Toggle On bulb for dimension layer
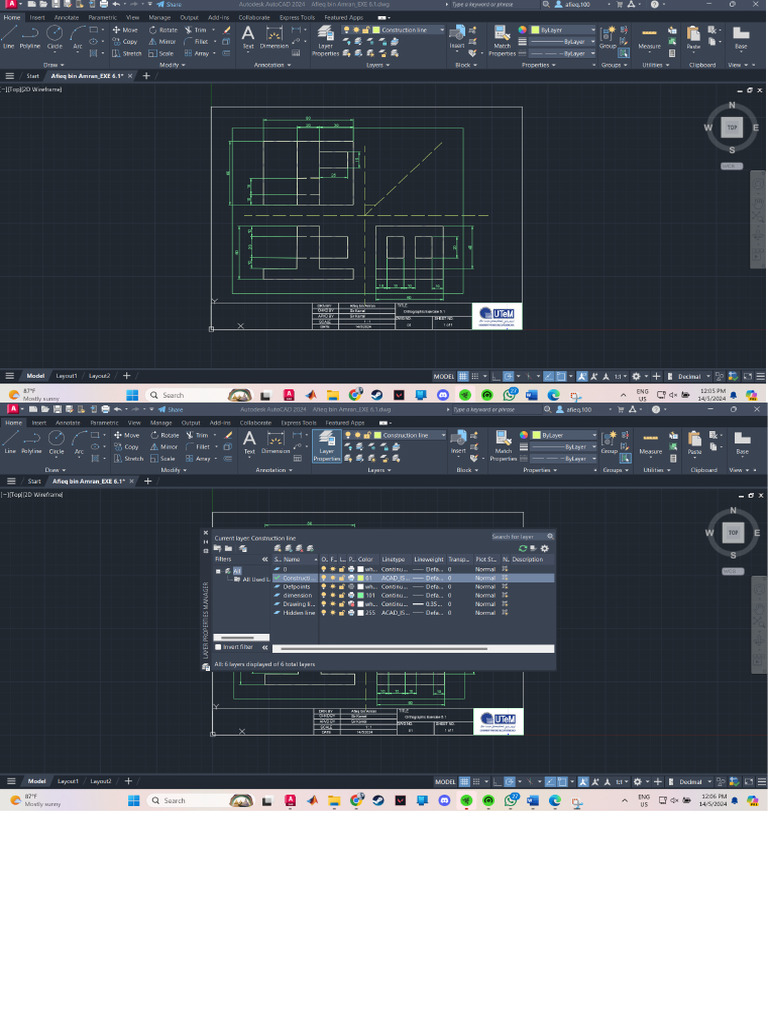 point(323,595)
